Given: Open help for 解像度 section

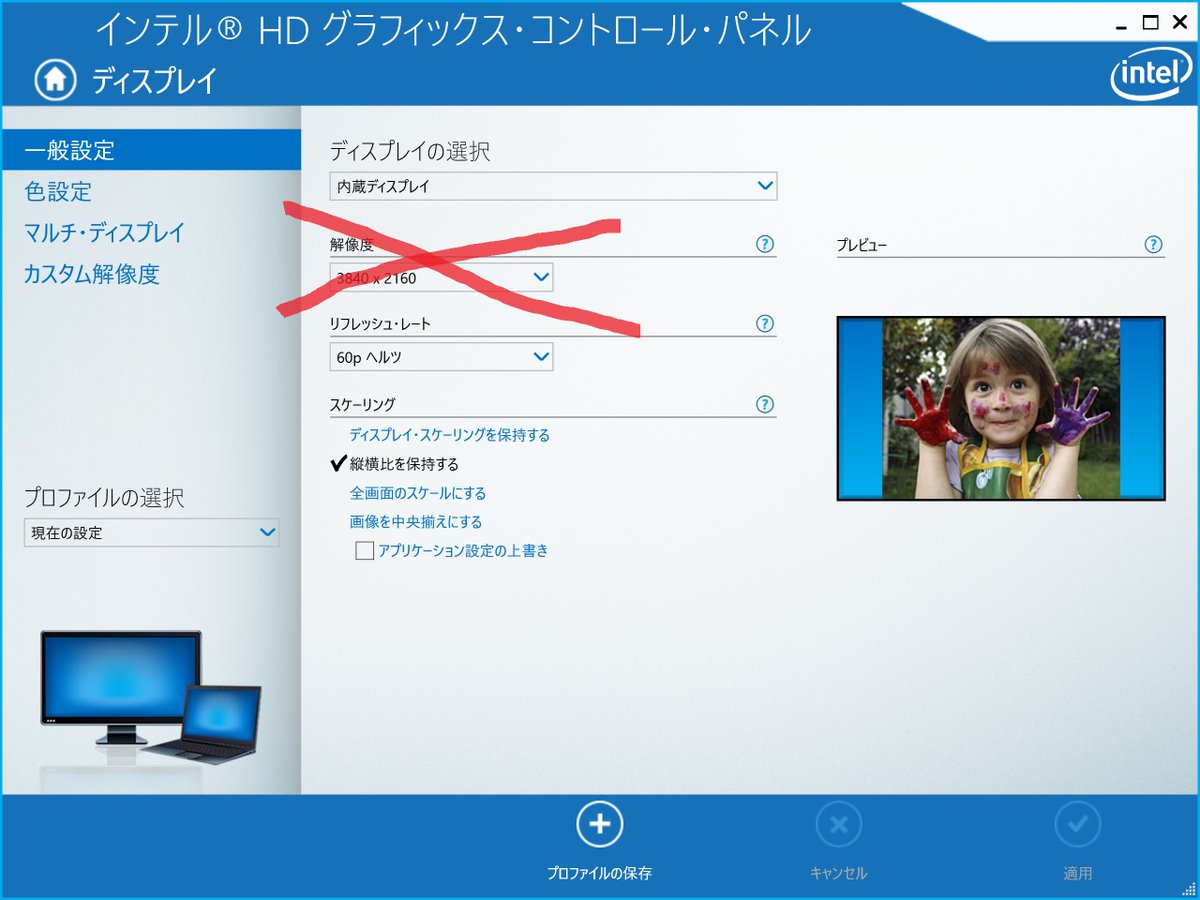Looking at the screenshot, I should (765, 244).
